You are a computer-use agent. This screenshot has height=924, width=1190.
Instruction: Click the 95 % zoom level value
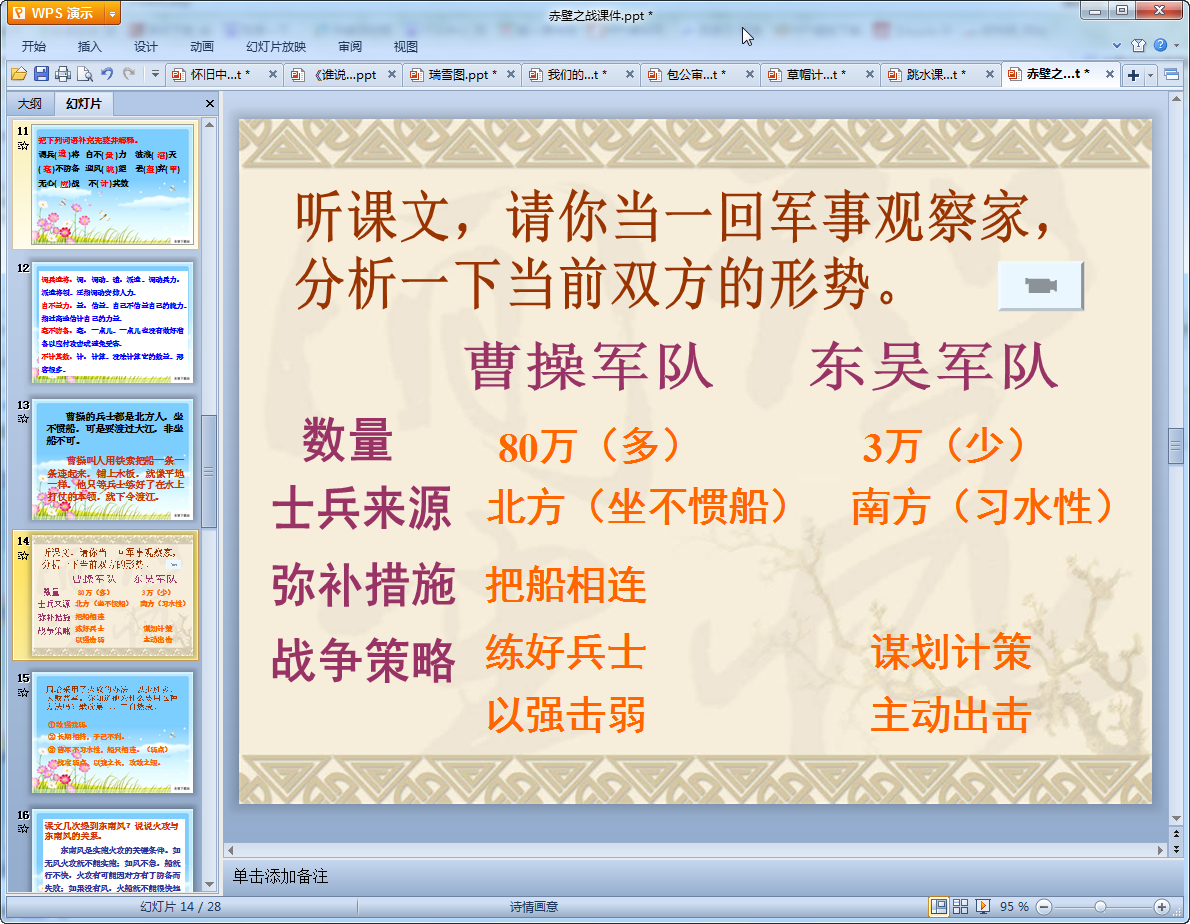pos(1014,907)
